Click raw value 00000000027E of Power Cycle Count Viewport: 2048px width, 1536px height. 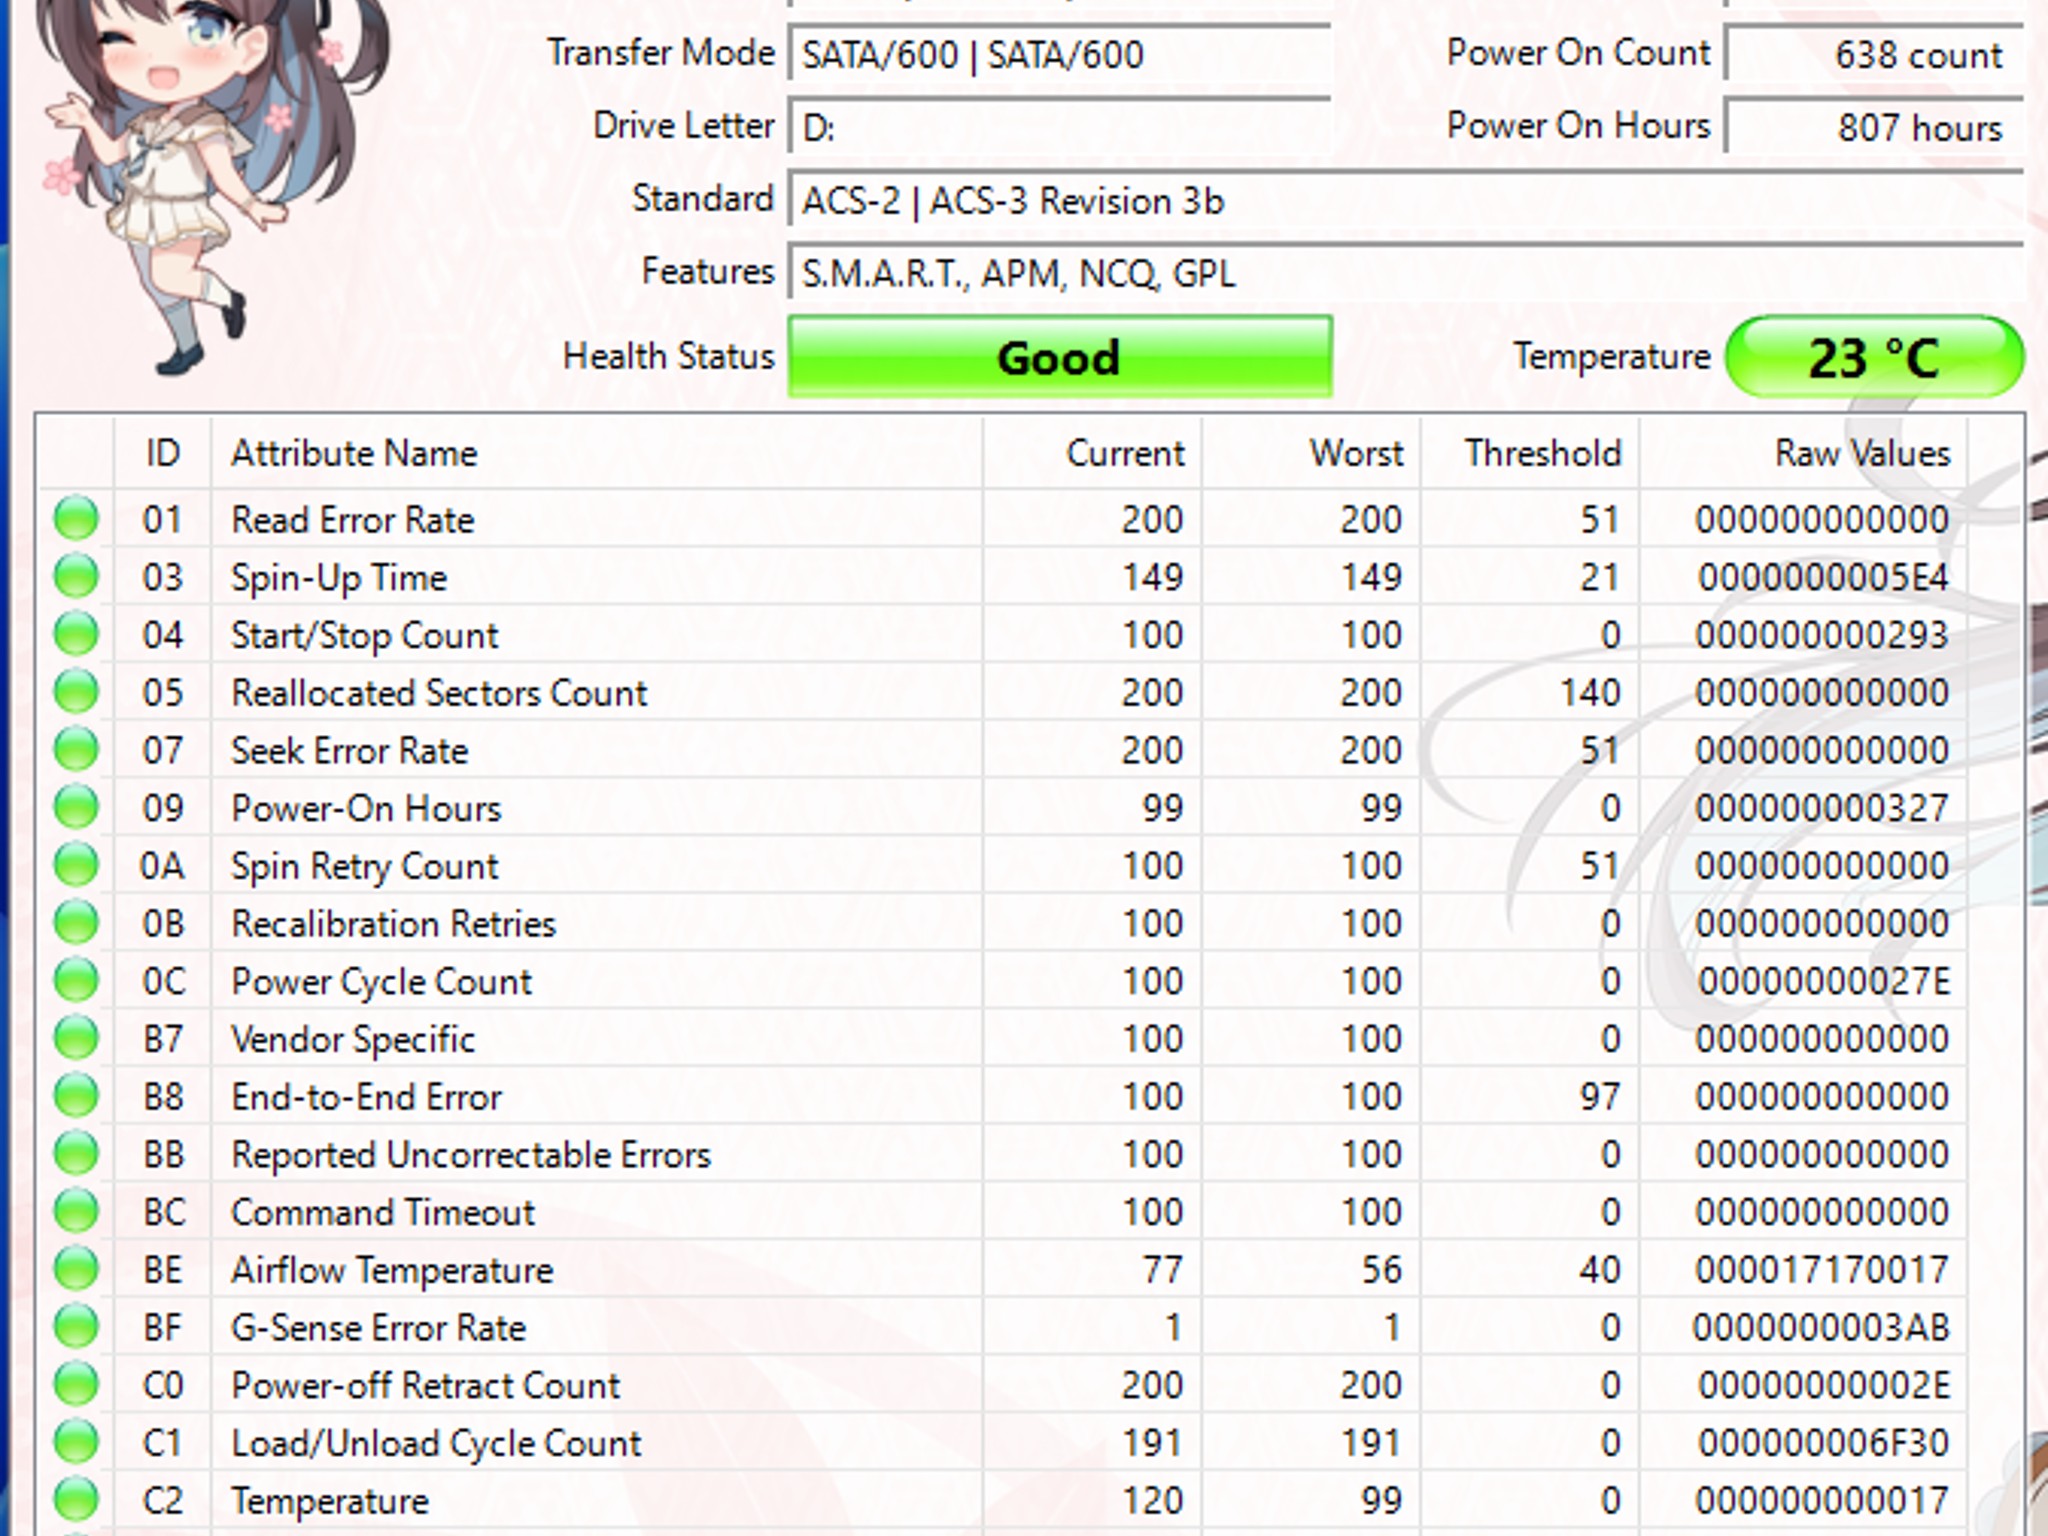[1823, 982]
